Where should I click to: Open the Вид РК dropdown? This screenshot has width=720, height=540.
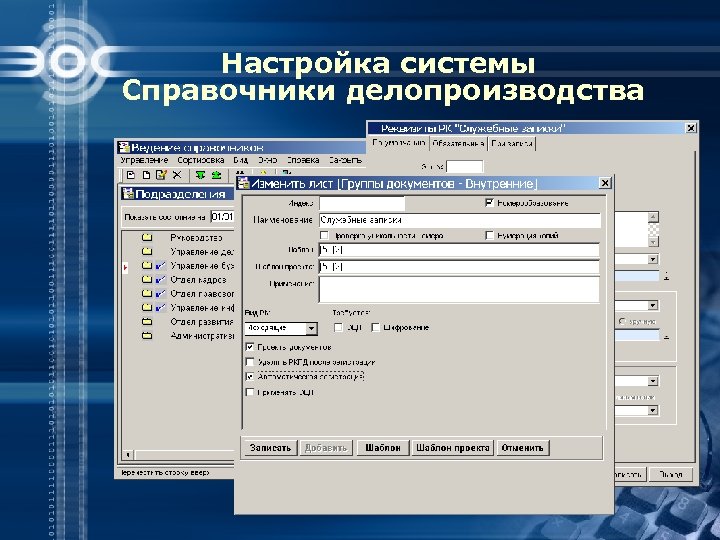coord(311,328)
